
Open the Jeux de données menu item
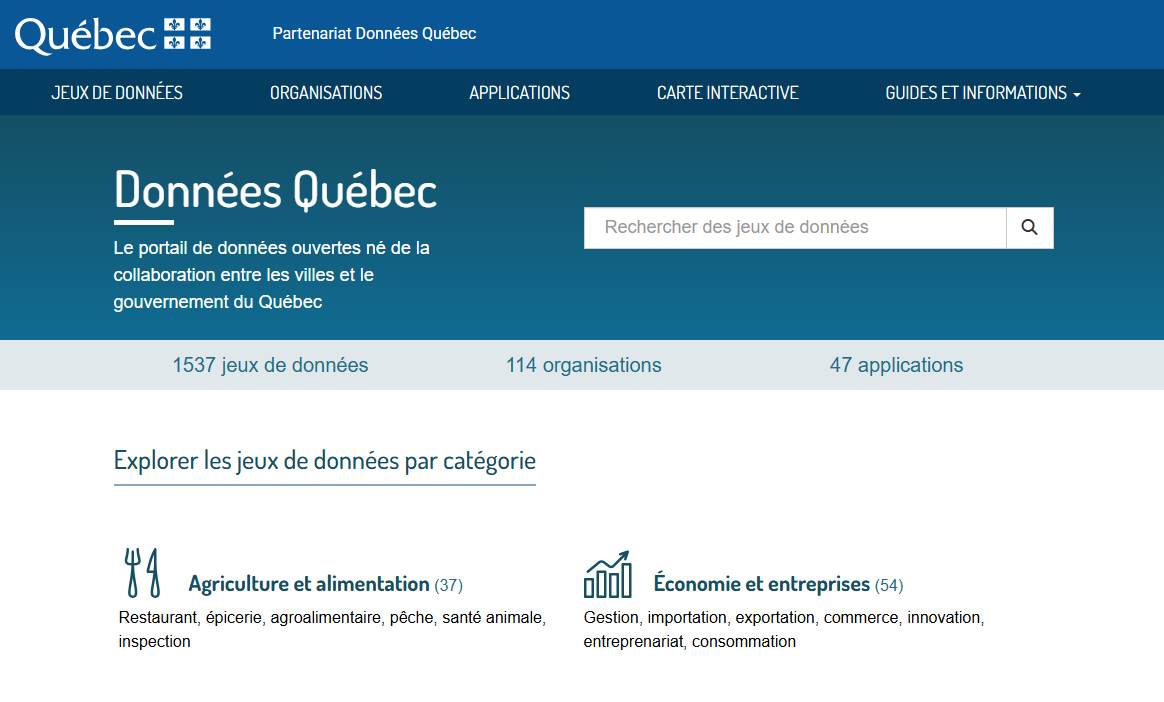[x=117, y=93]
